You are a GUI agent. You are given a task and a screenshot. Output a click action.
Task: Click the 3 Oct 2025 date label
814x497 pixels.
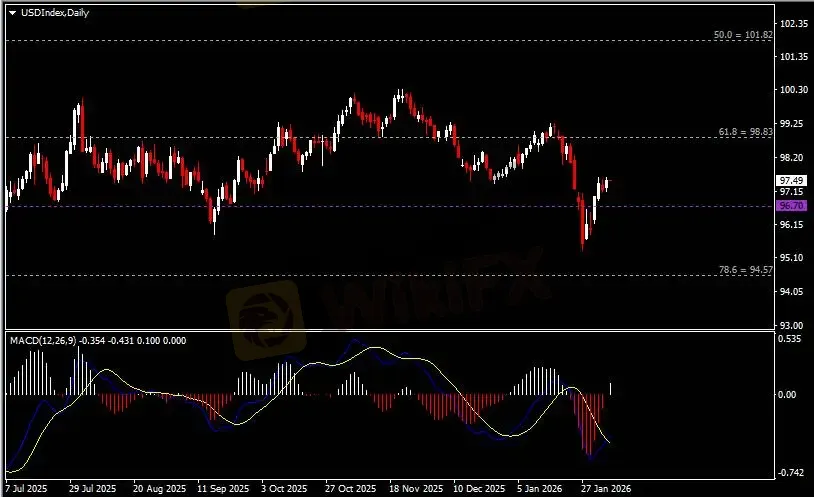point(284,489)
